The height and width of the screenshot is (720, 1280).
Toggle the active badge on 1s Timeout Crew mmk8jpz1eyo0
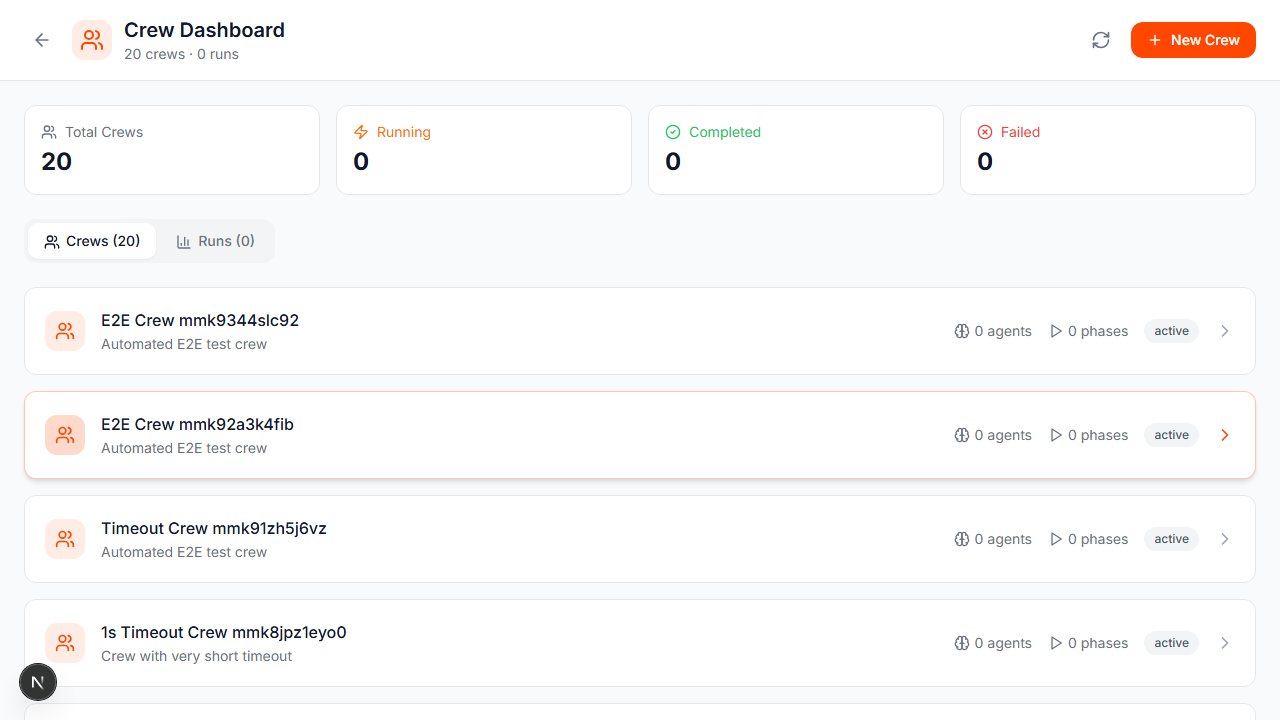(1171, 643)
